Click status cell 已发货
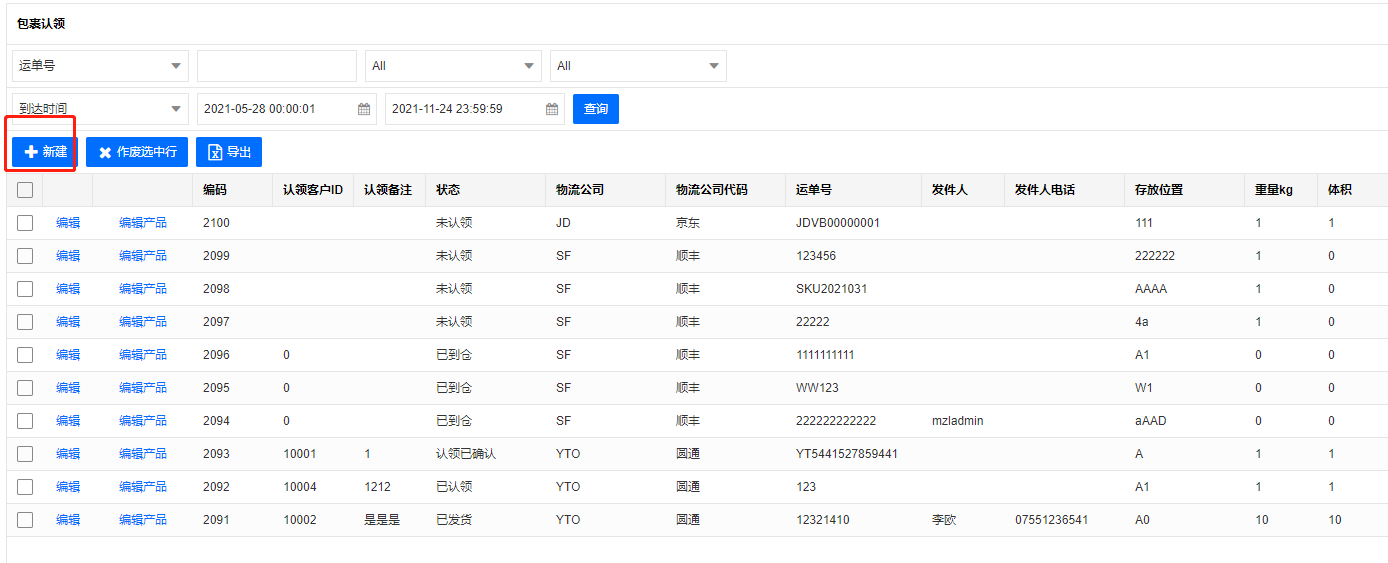1388x563 pixels. tap(454, 520)
